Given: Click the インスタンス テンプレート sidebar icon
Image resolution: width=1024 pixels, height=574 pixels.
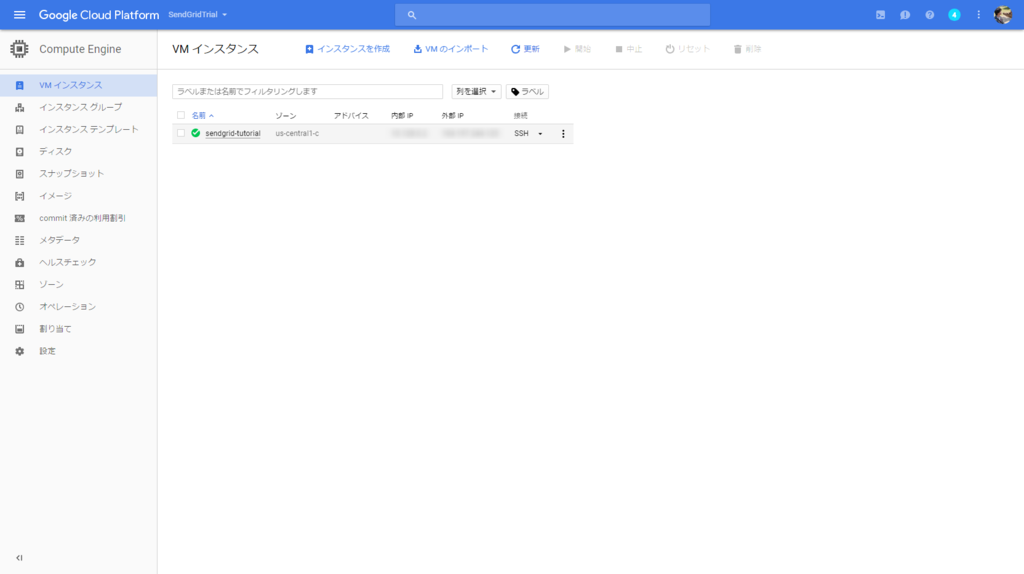Looking at the screenshot, I should [20, 129].
